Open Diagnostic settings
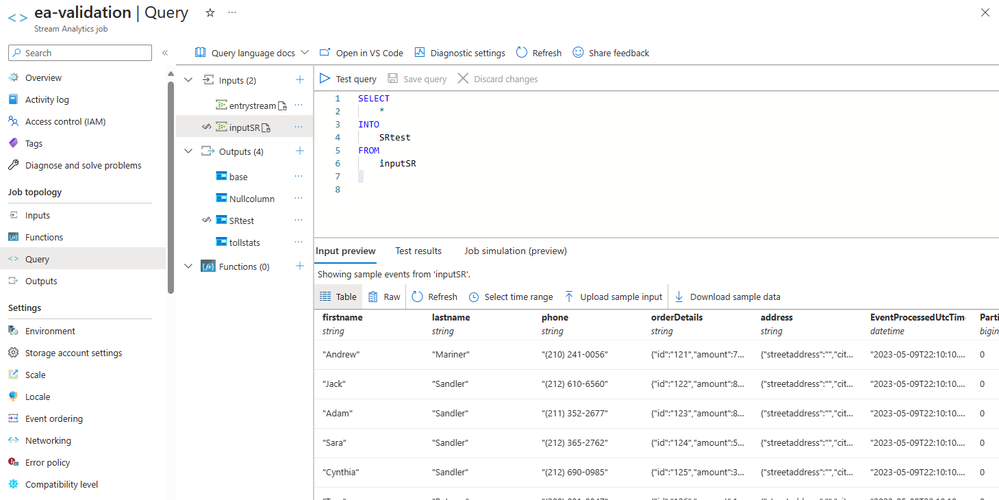This screenshot has width=999, height=500. coord(459,53)
